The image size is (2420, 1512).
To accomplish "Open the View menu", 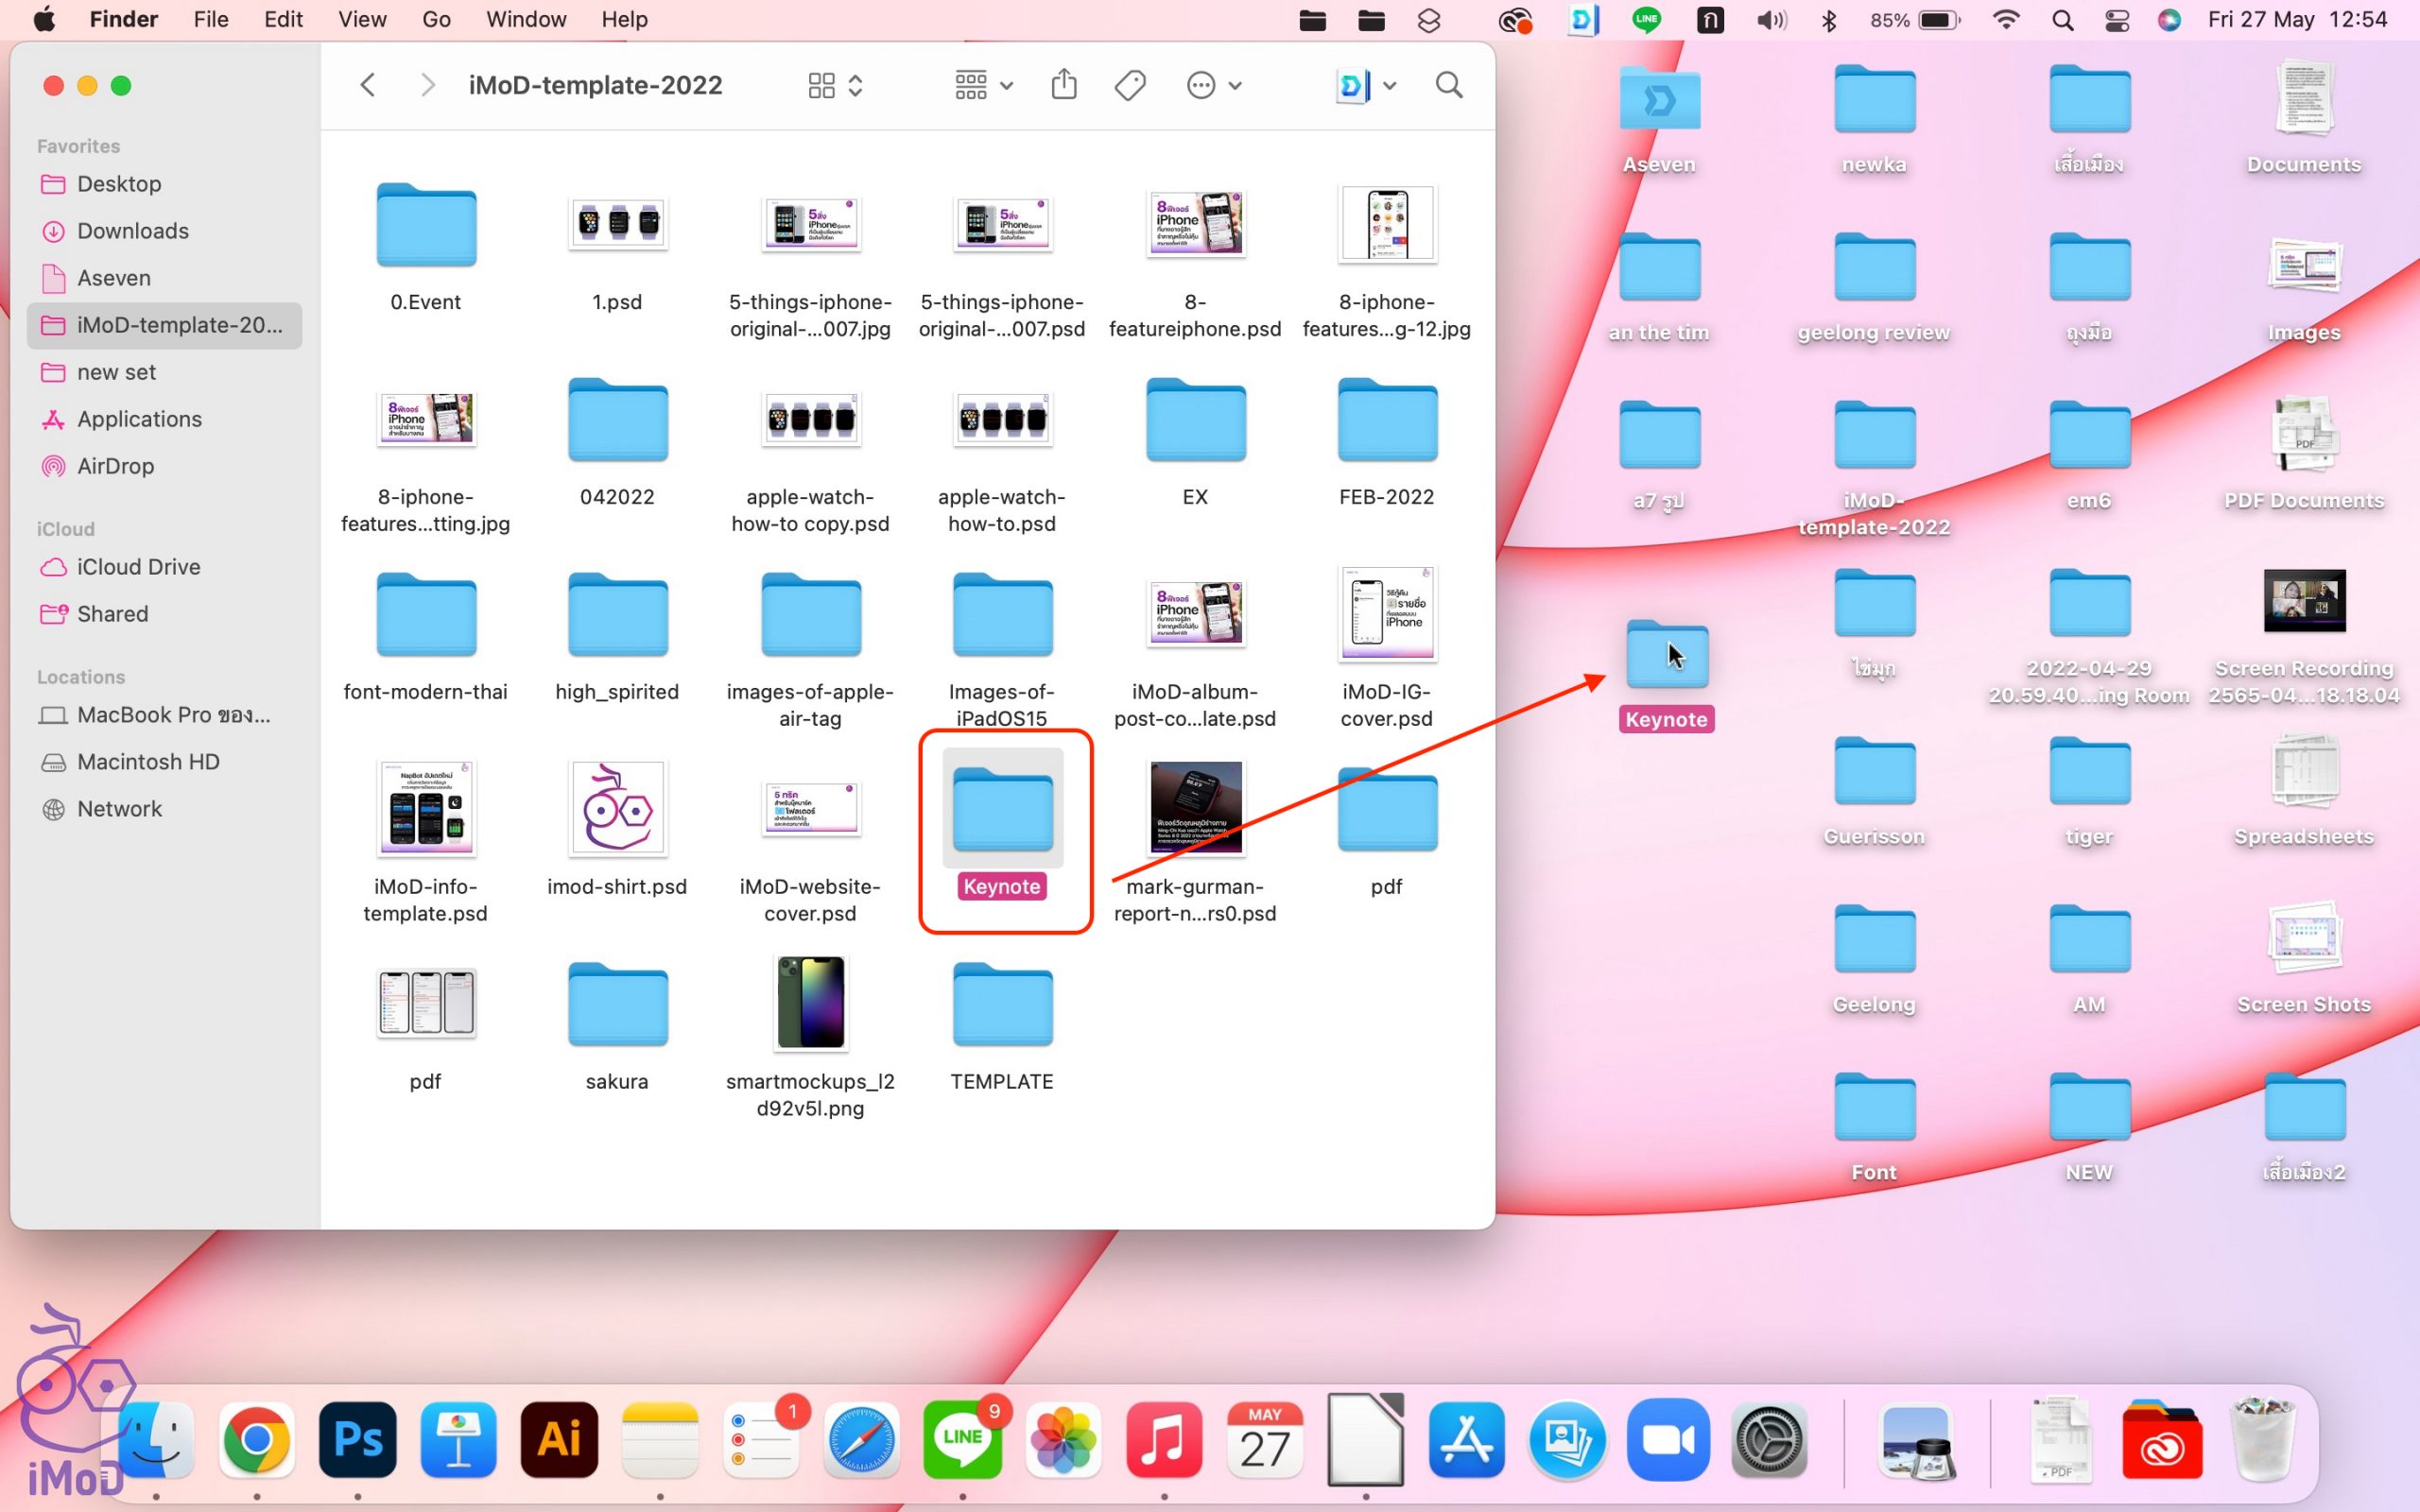I will pyautogui.click(x=362, y=20).
